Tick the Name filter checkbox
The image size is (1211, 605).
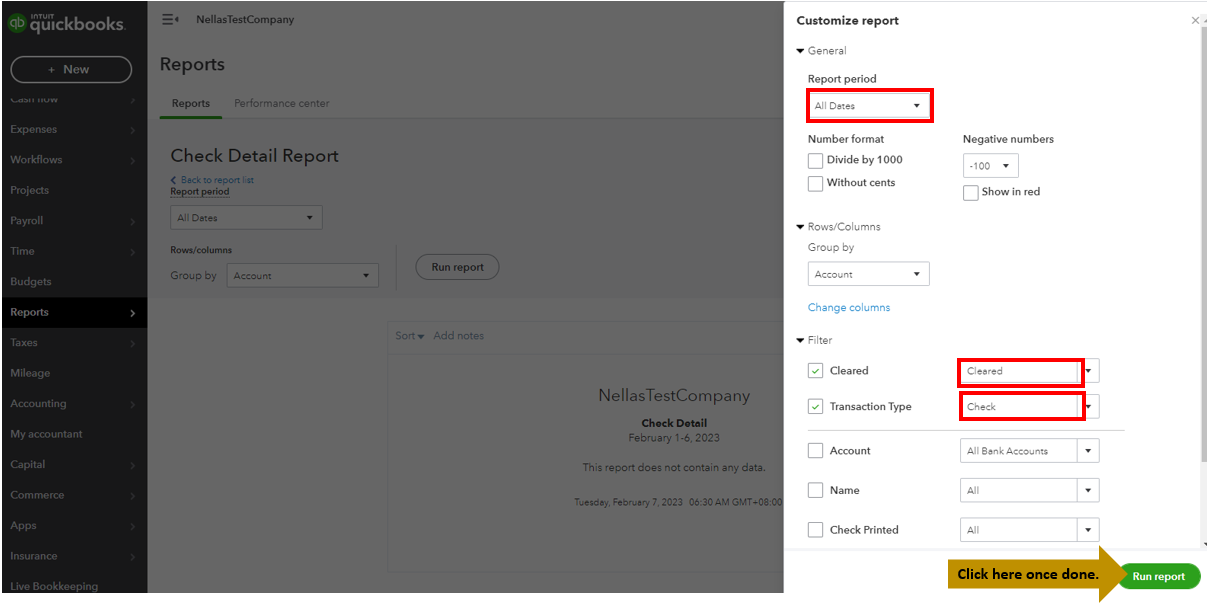point(815,491)
